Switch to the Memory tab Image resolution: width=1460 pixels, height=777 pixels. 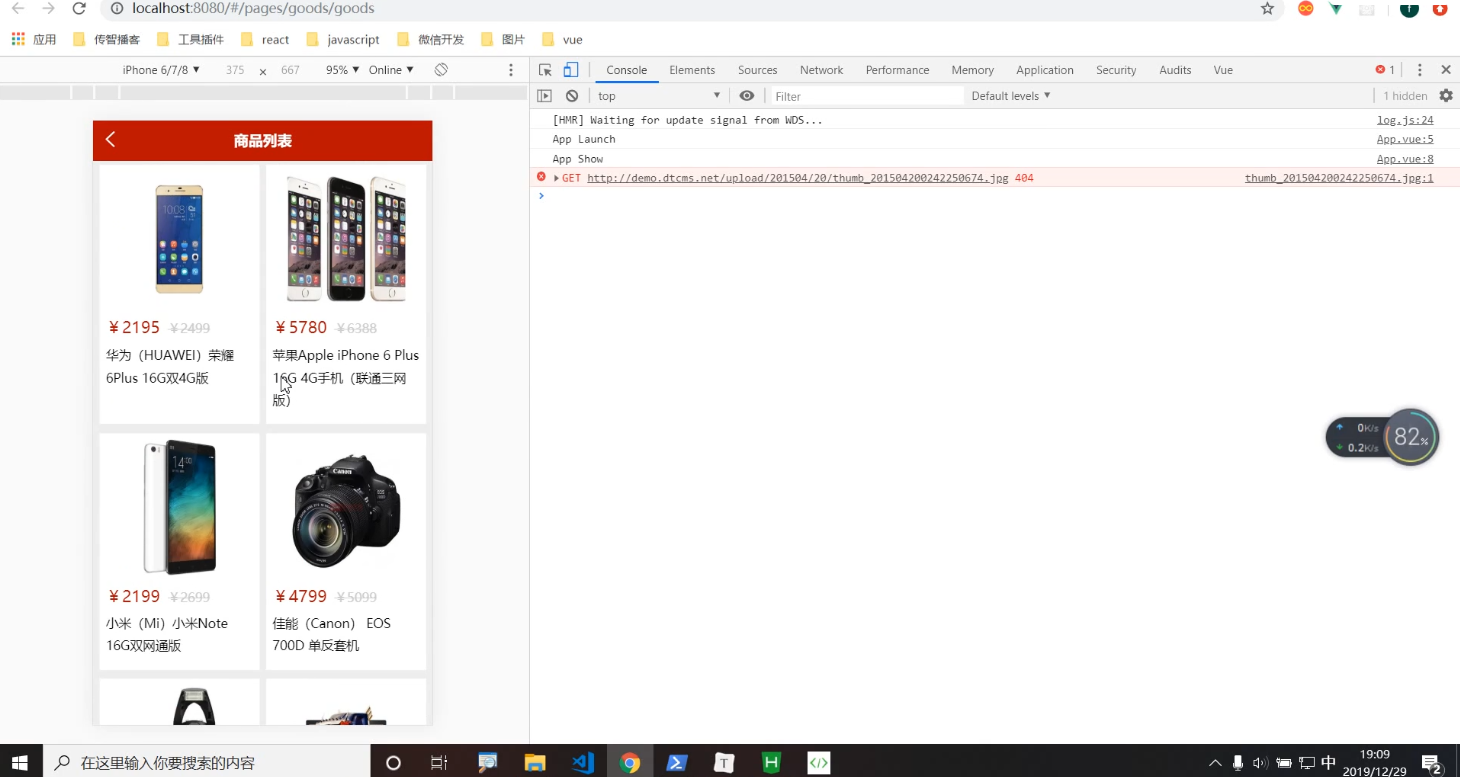coord(972,70)
